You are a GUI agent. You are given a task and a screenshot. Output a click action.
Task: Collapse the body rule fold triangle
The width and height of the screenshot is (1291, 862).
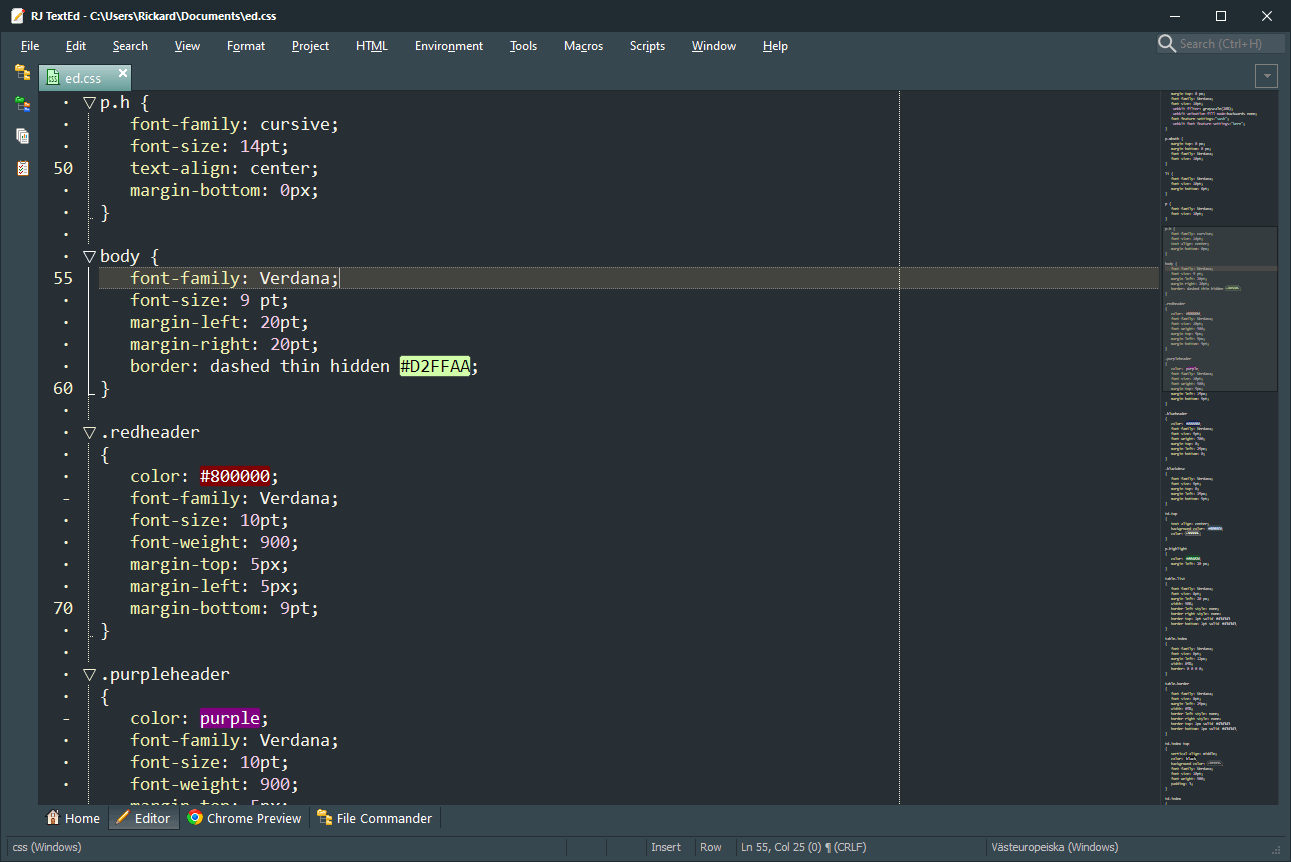[89, 256]
